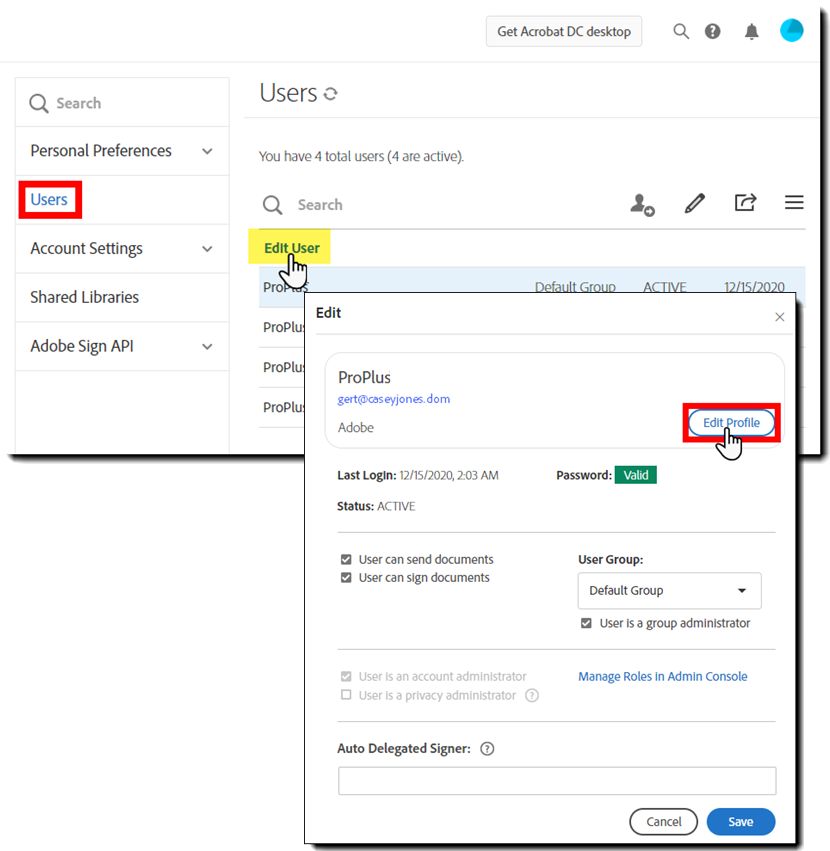The height and width of the screenshot is (851, 830).
Task: Click the search magnifier icon in top bar
Action: [x=681, y=31]
